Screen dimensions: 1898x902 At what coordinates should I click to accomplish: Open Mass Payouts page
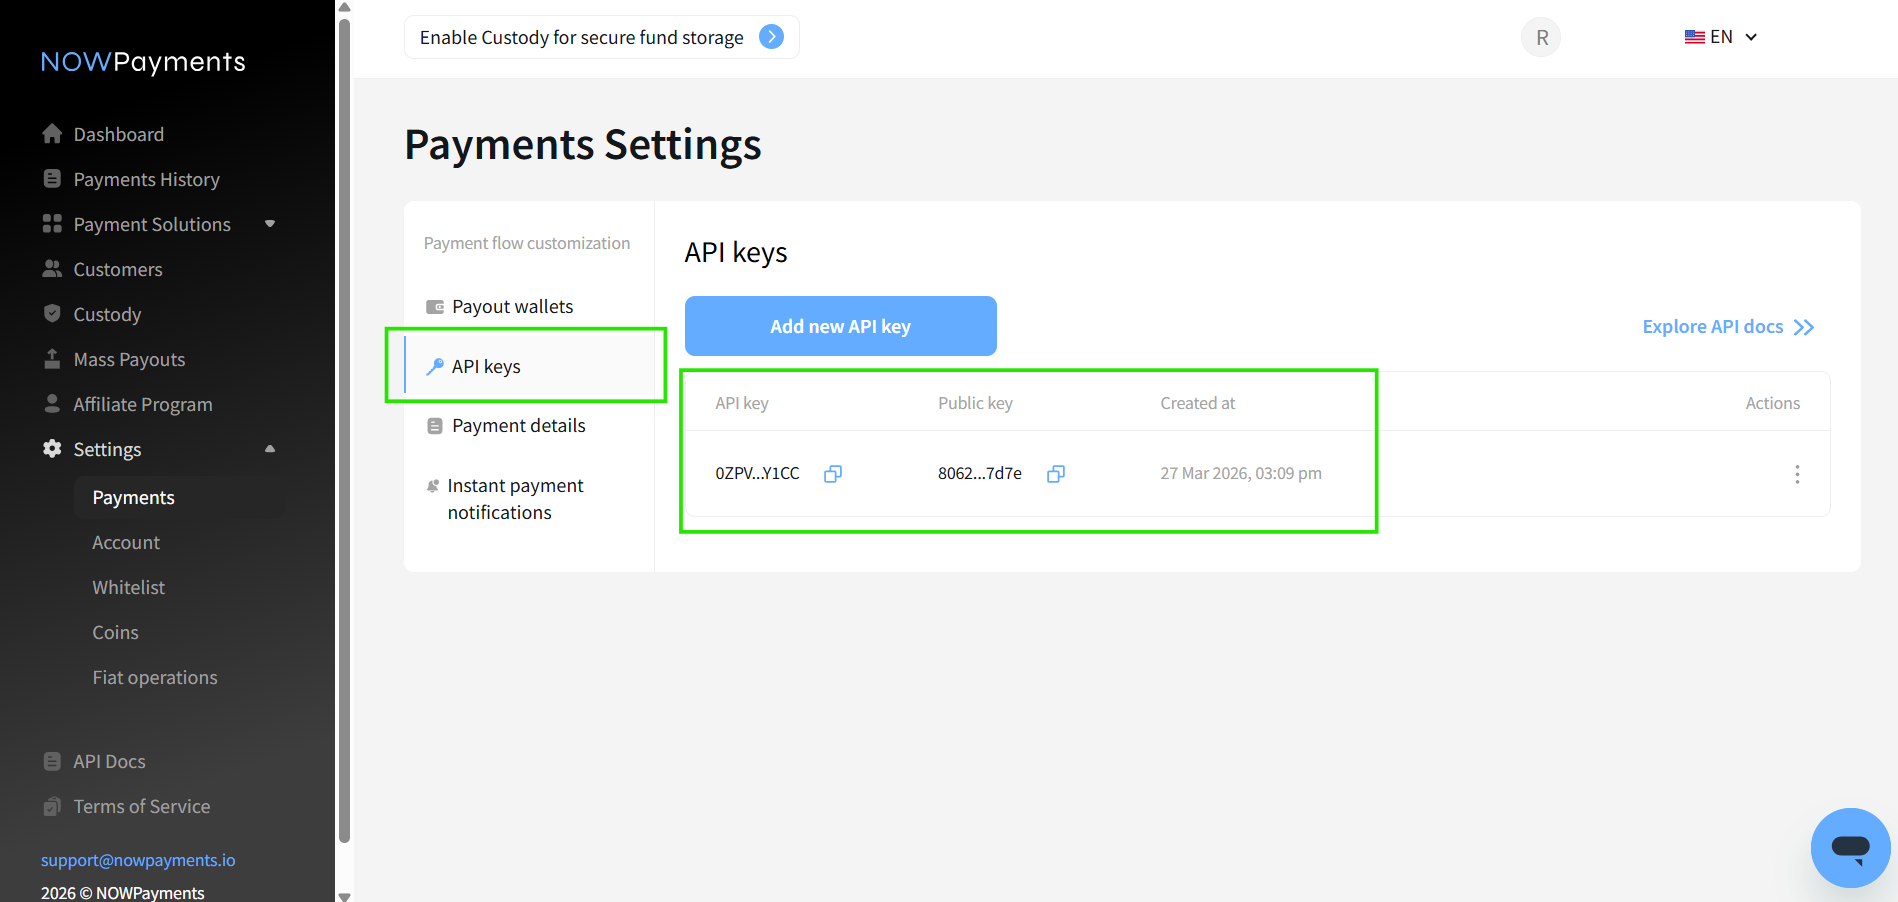129,359
